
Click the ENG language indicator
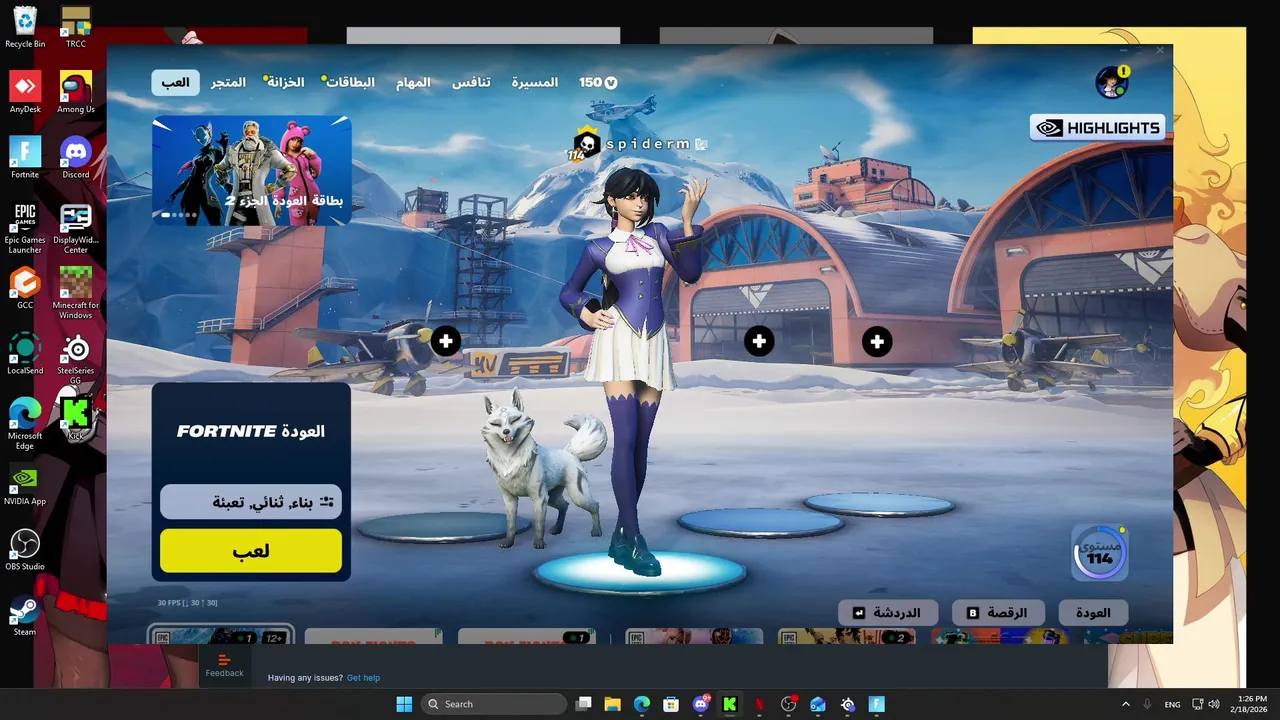tap(1172, 704)
